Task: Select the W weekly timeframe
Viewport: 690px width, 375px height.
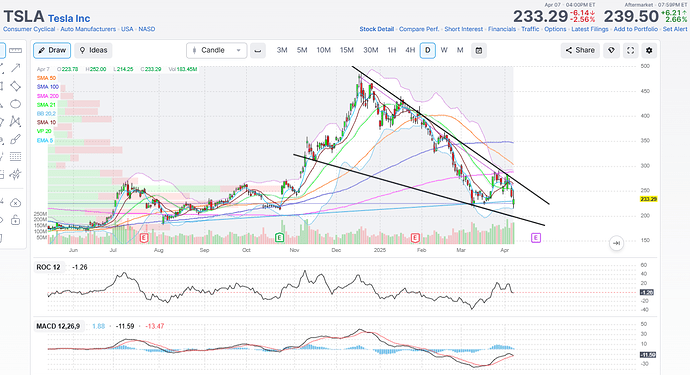Action: coord(444,50)
